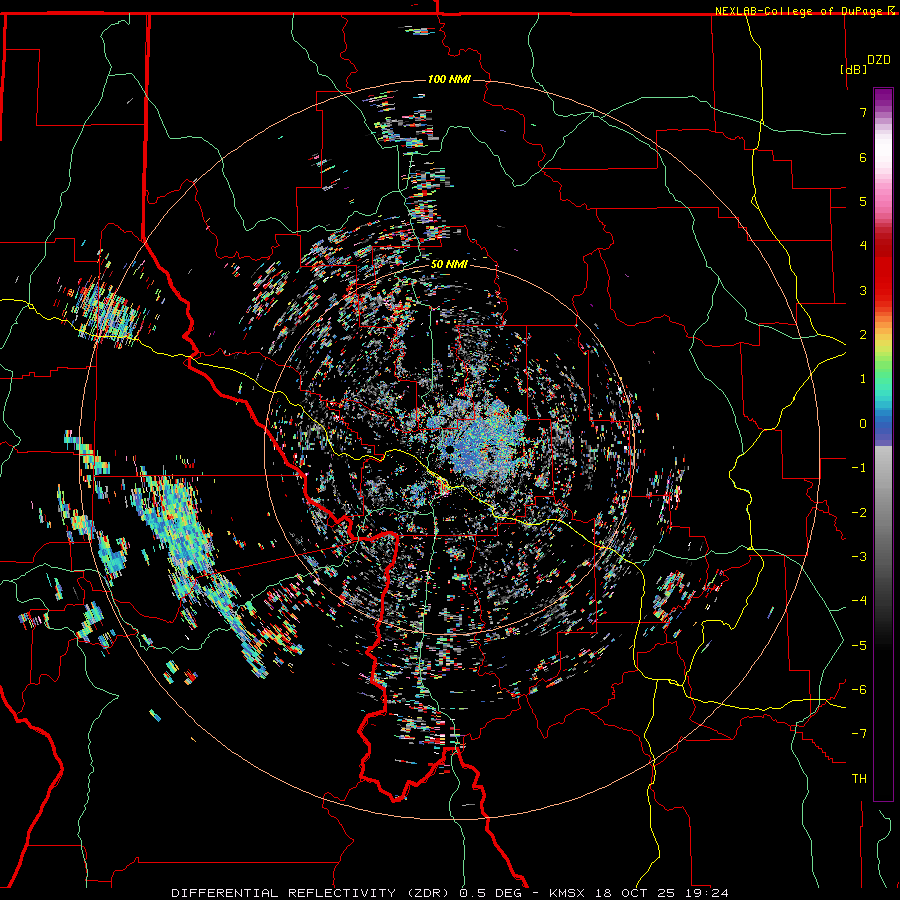Click the 7 value on the scale
Viewport: 900px width, 900px height.
(863, 112)
